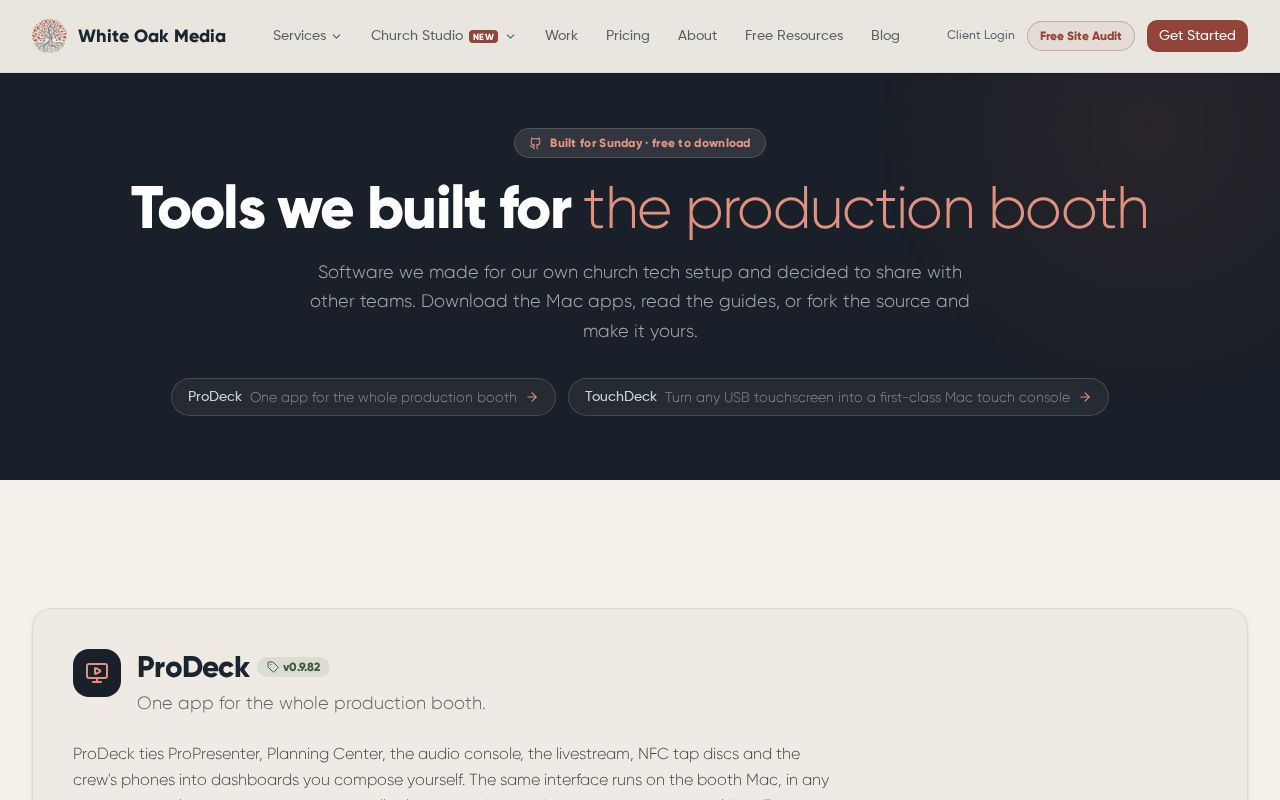Click the arrow icon in the TouchDeck pill
1280x800 pixels.
pos(1085,397)
